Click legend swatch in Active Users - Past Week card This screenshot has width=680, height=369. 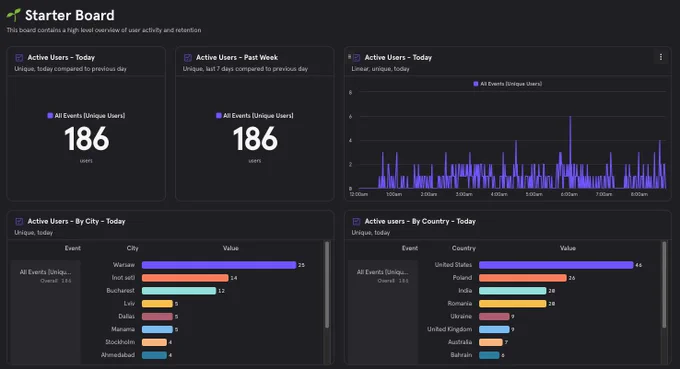219,115
